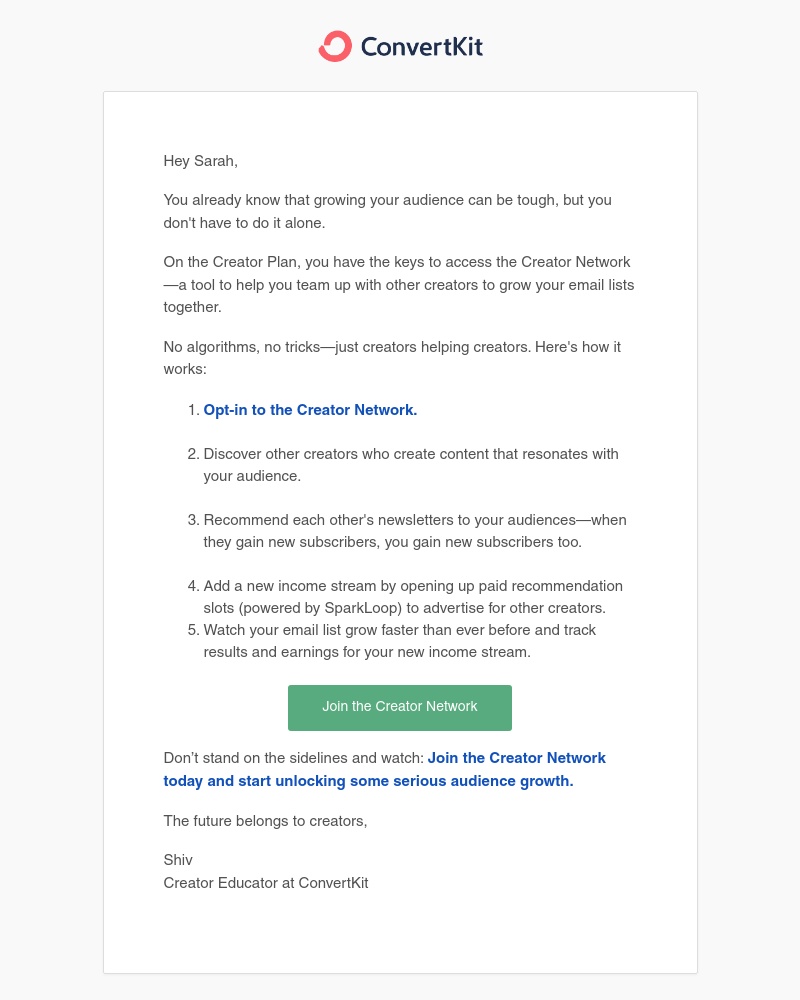Select list item 2 about discovering creators
Screen dimensions: 800x1000
coord(411,465)
